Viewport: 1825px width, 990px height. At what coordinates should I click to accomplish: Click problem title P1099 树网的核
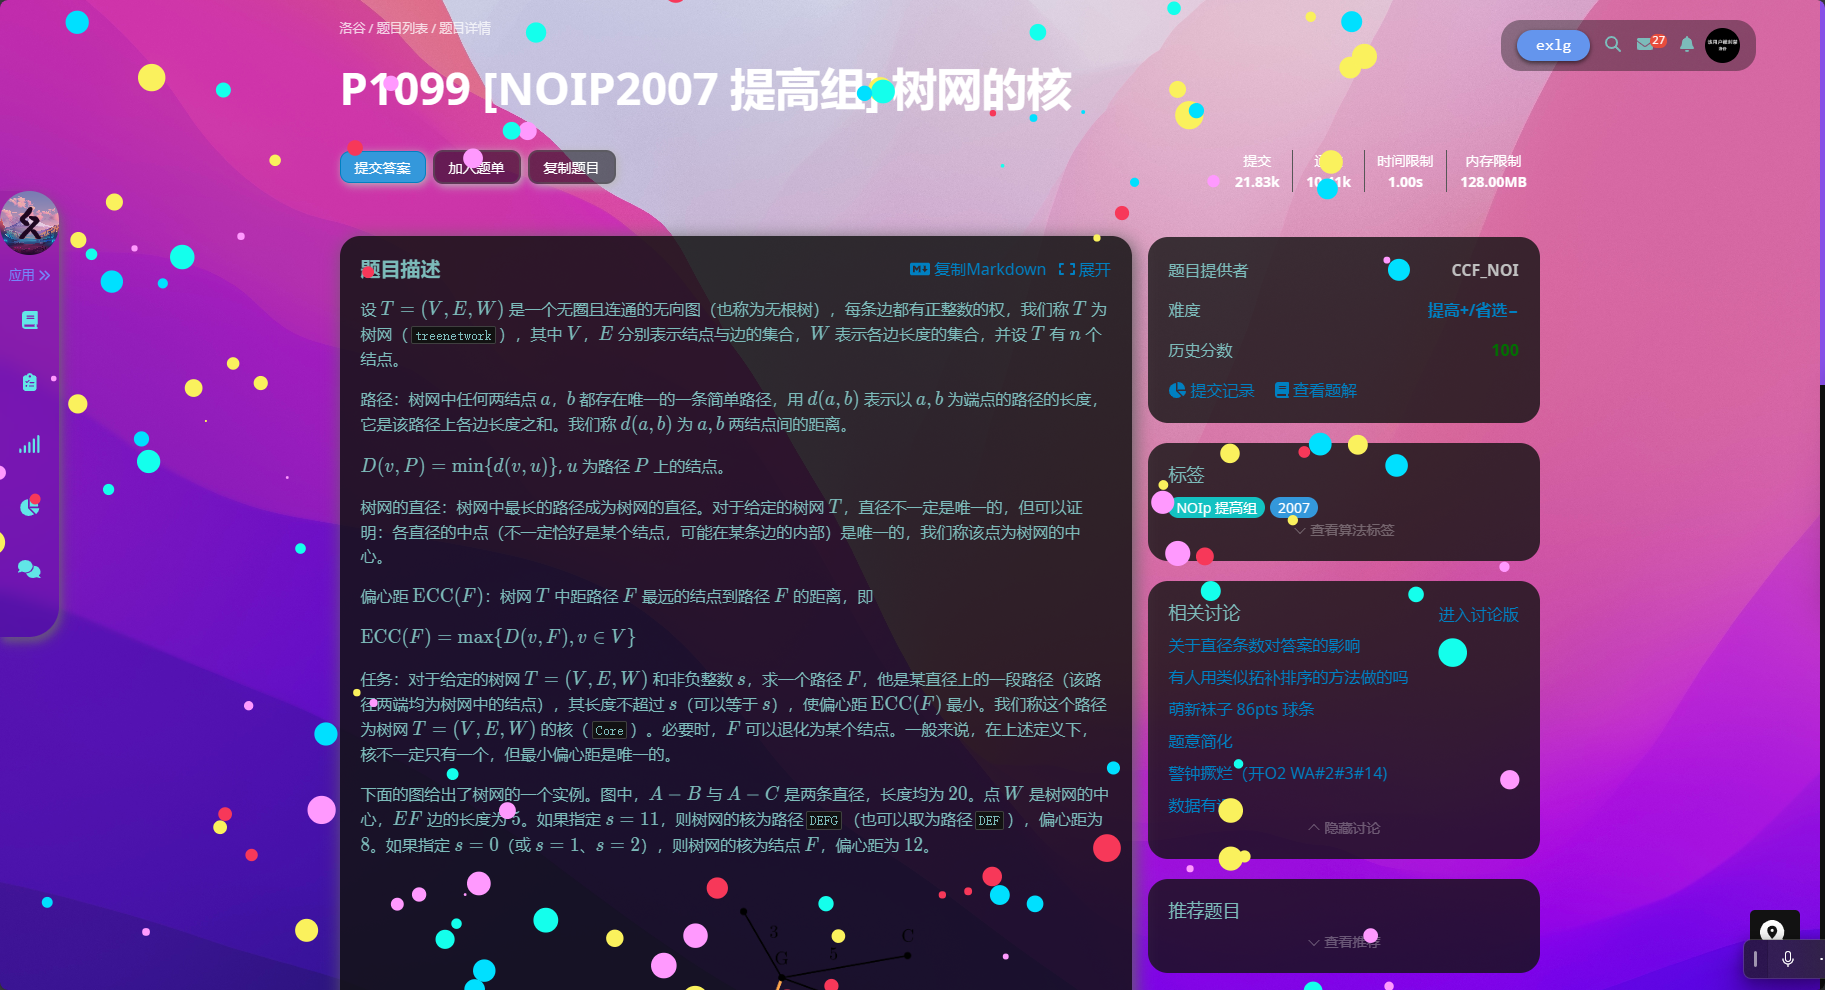(706, 90)
